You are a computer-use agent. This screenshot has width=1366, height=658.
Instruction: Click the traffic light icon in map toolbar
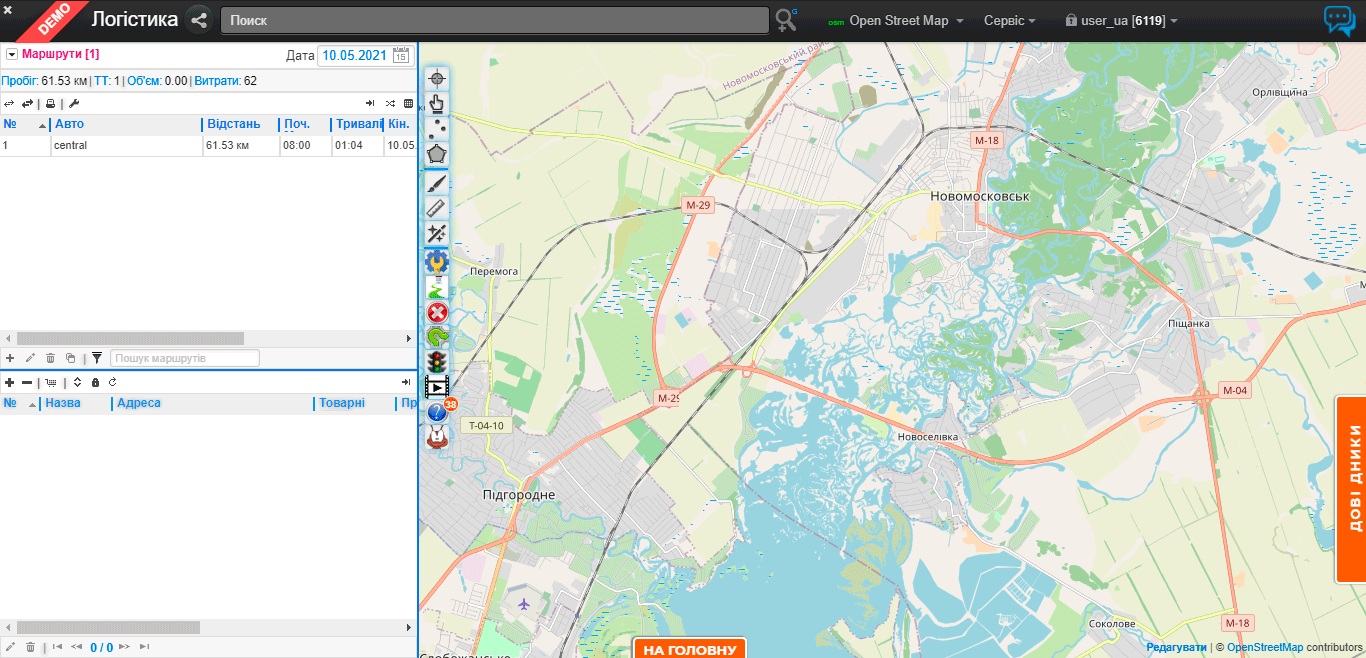(x=437, y=362)
